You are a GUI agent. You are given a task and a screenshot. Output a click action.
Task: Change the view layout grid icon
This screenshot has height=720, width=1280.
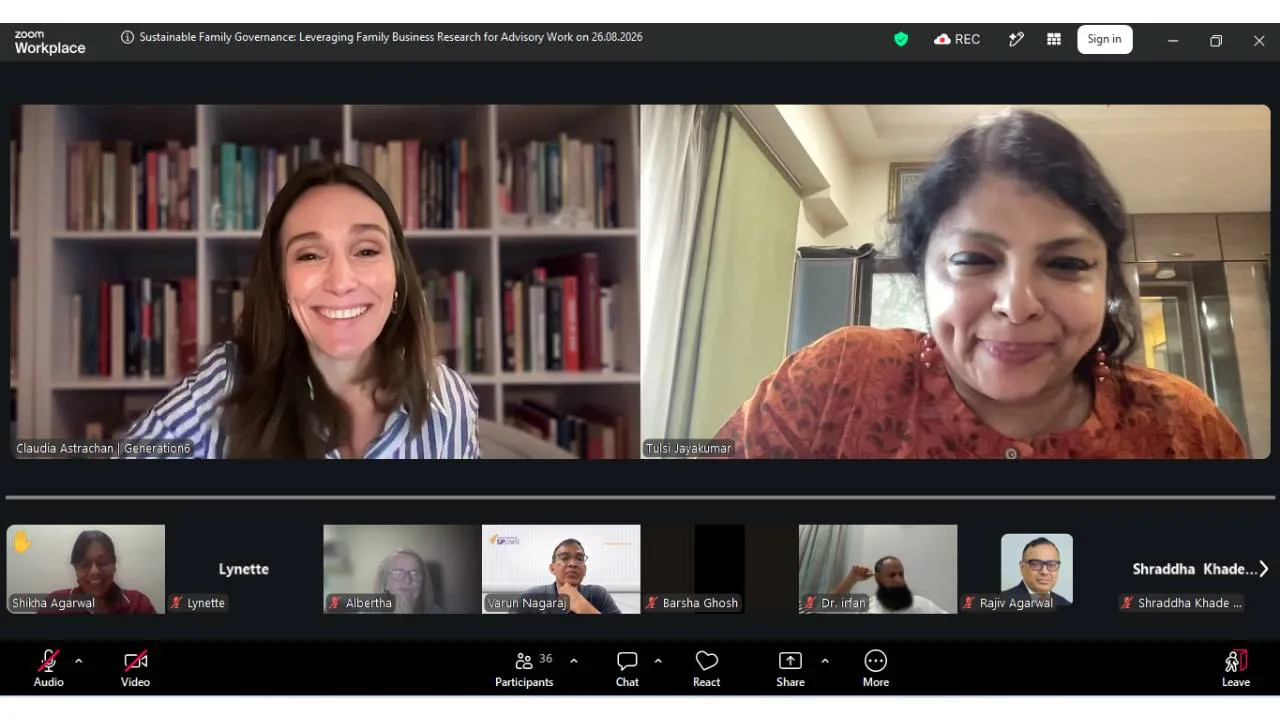pos(1053,39)
